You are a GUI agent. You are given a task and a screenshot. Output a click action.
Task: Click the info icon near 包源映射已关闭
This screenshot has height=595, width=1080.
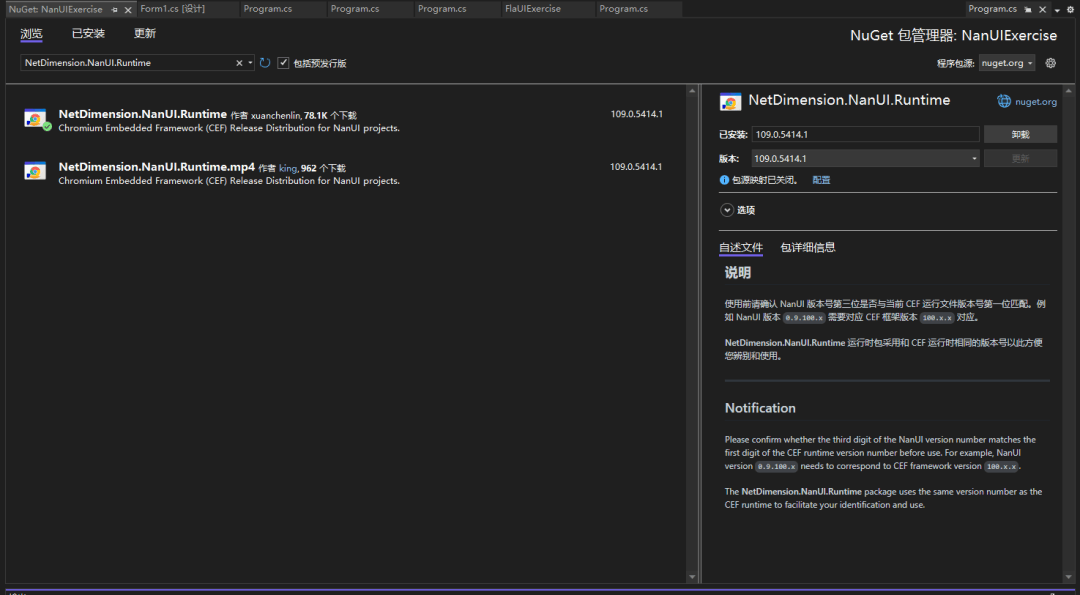pos(725,180)
